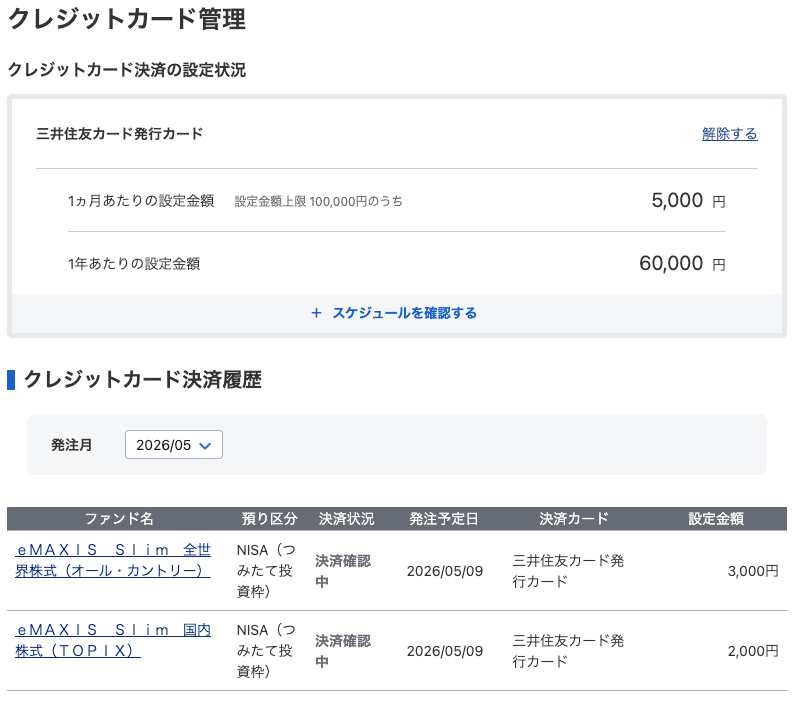This screenshot has width=792, height=704.
Task: Open eMAXIS Slim 国内株式 TOPIX link
Action: [113, 640]
